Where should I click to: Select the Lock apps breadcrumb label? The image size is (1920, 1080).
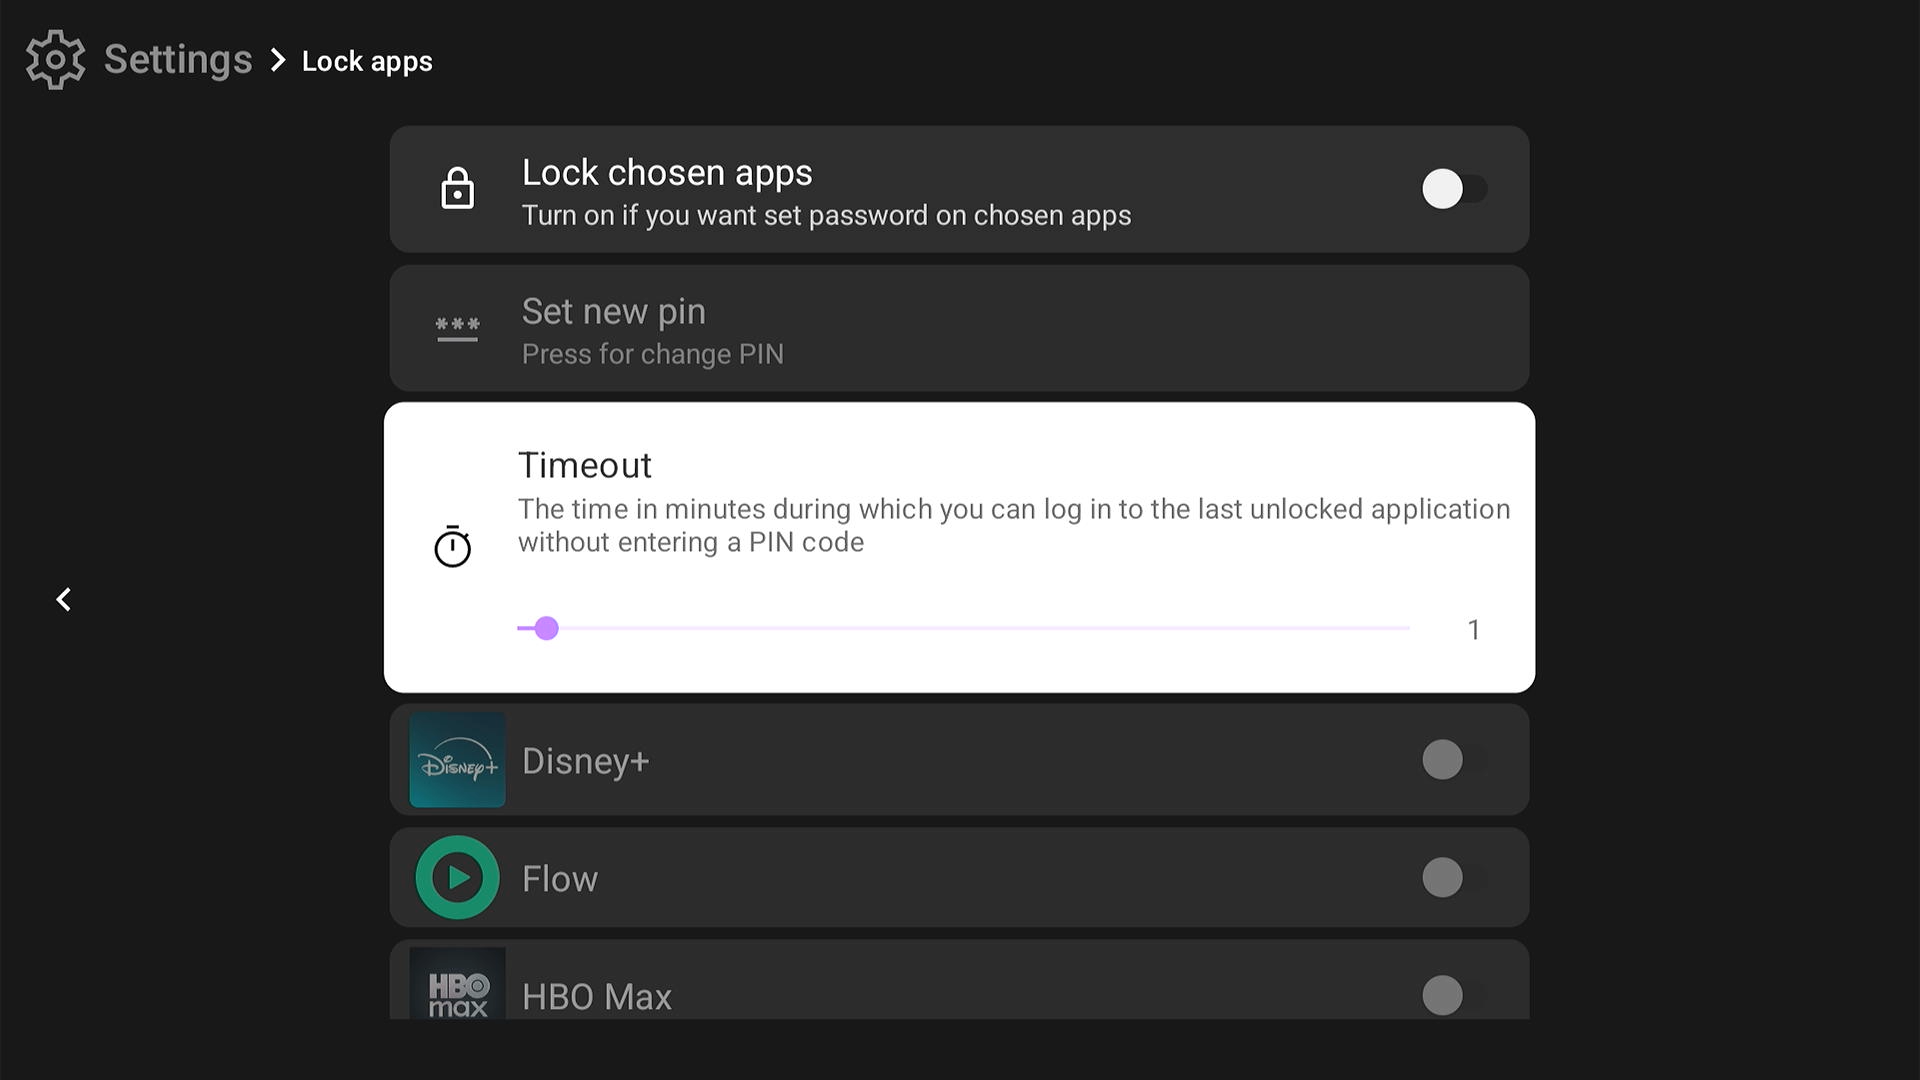pos(367,62)
